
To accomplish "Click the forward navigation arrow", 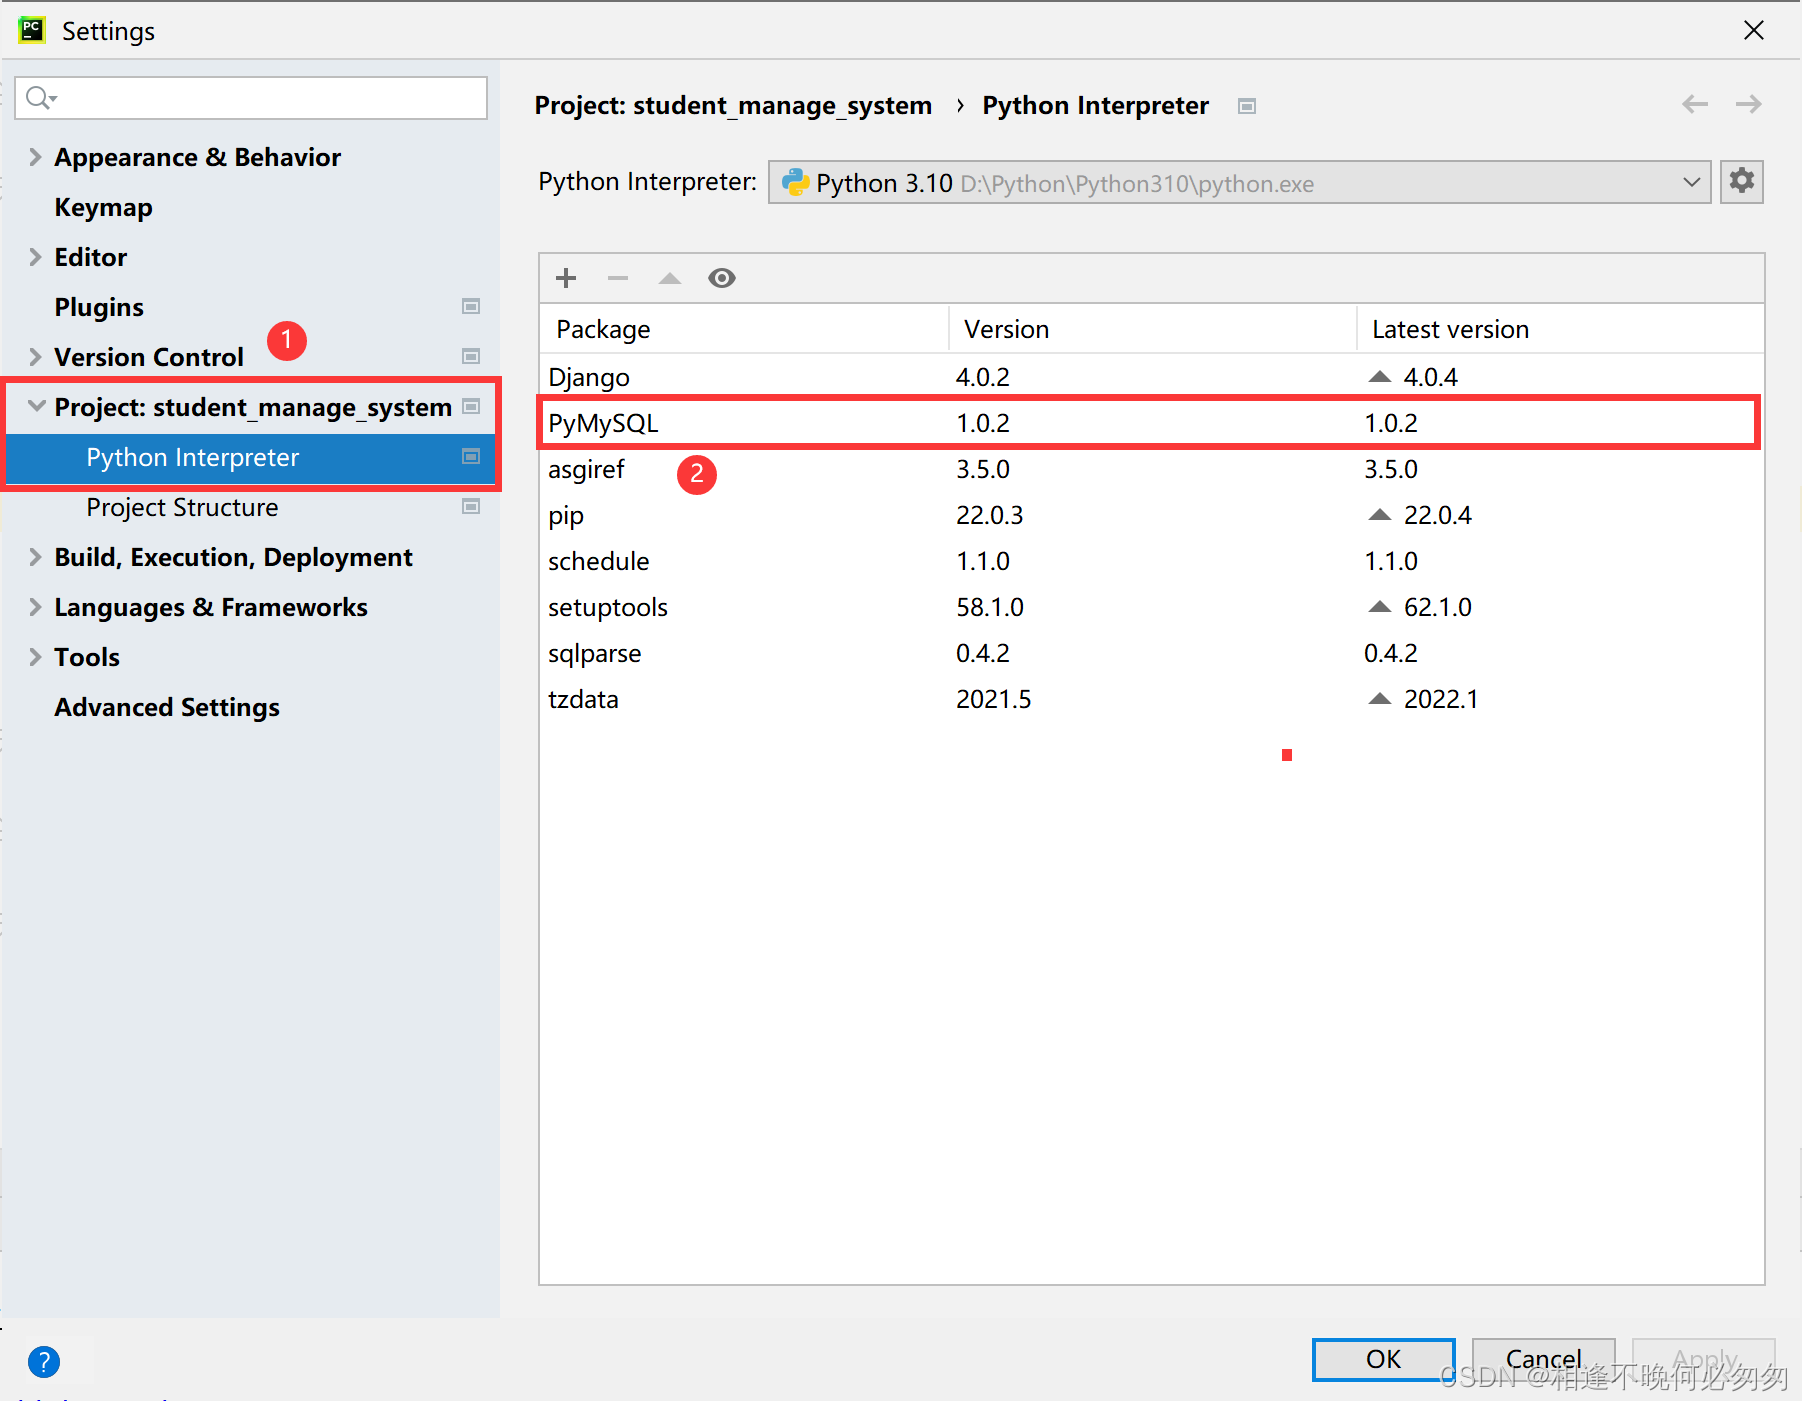I will (x=1748, y=104).
